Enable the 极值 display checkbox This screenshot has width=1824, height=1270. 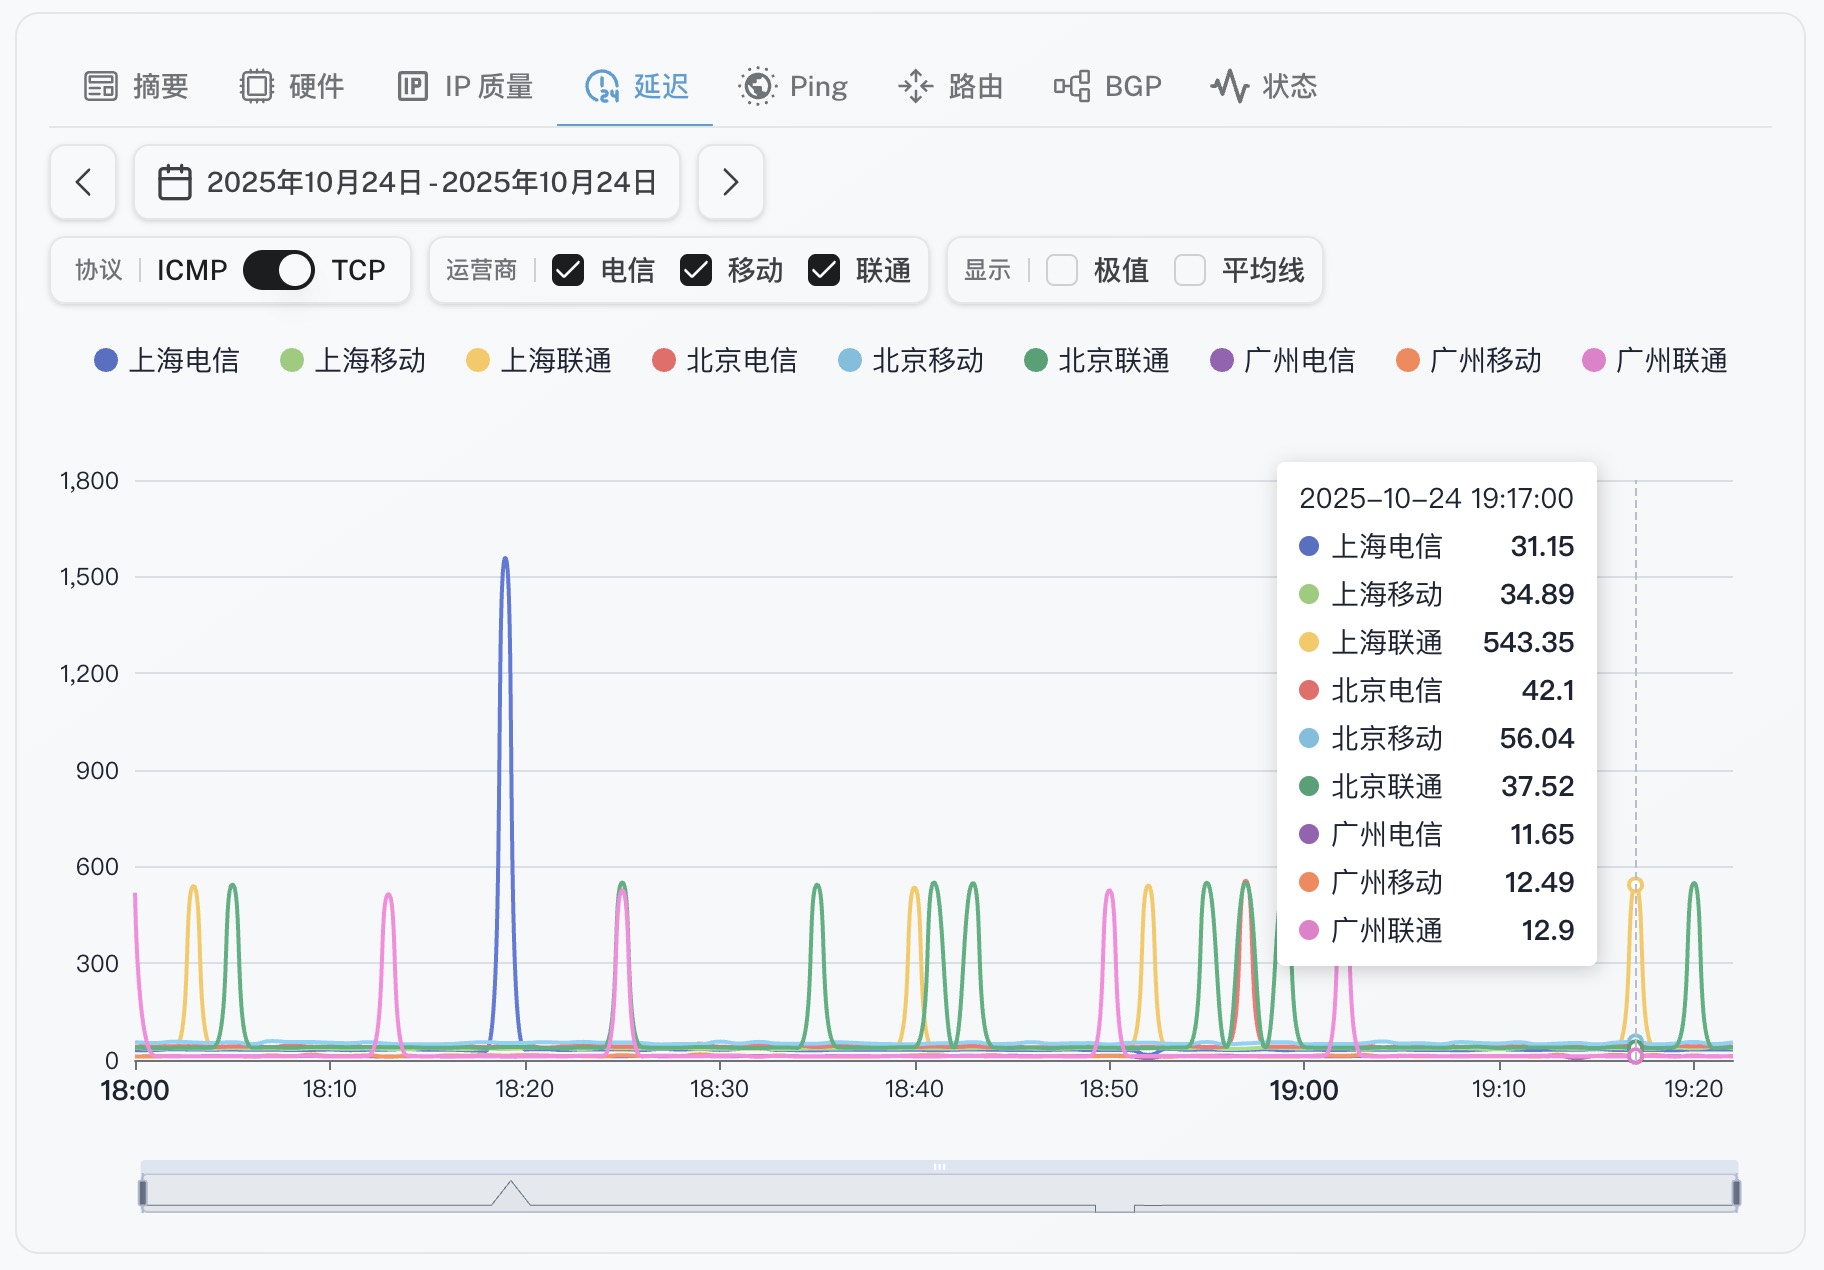(x=1061, y=270)
